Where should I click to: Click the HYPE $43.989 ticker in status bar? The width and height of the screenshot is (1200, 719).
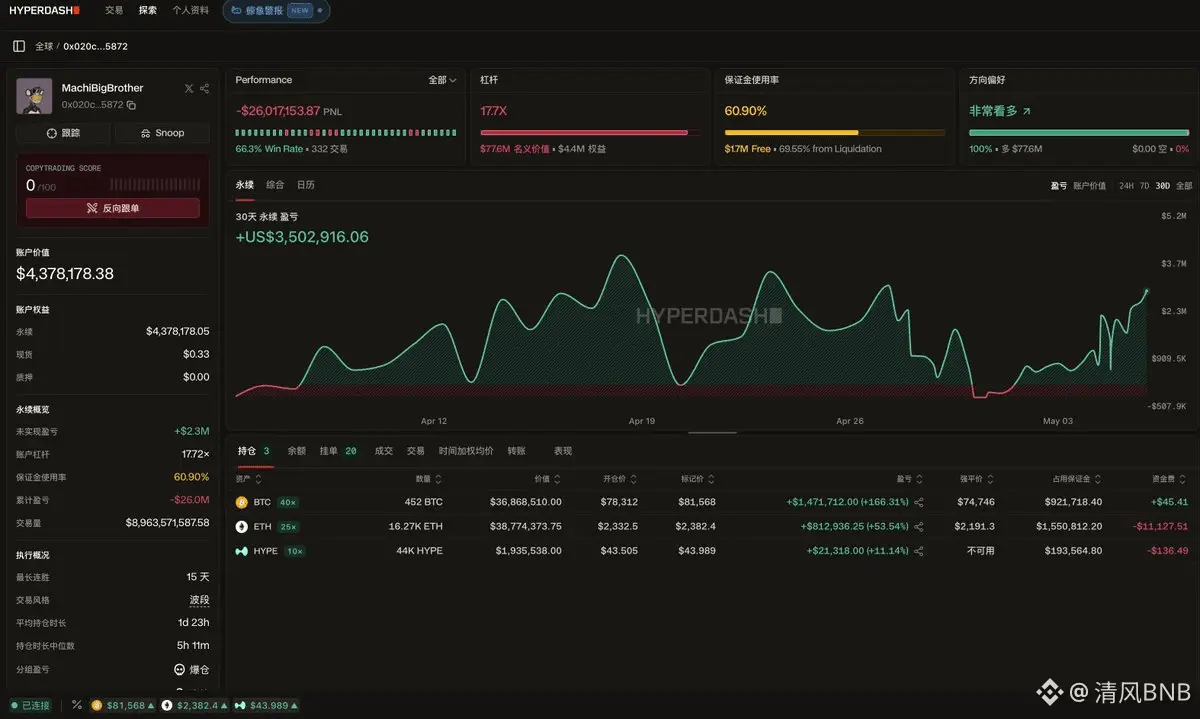[265, 705]
